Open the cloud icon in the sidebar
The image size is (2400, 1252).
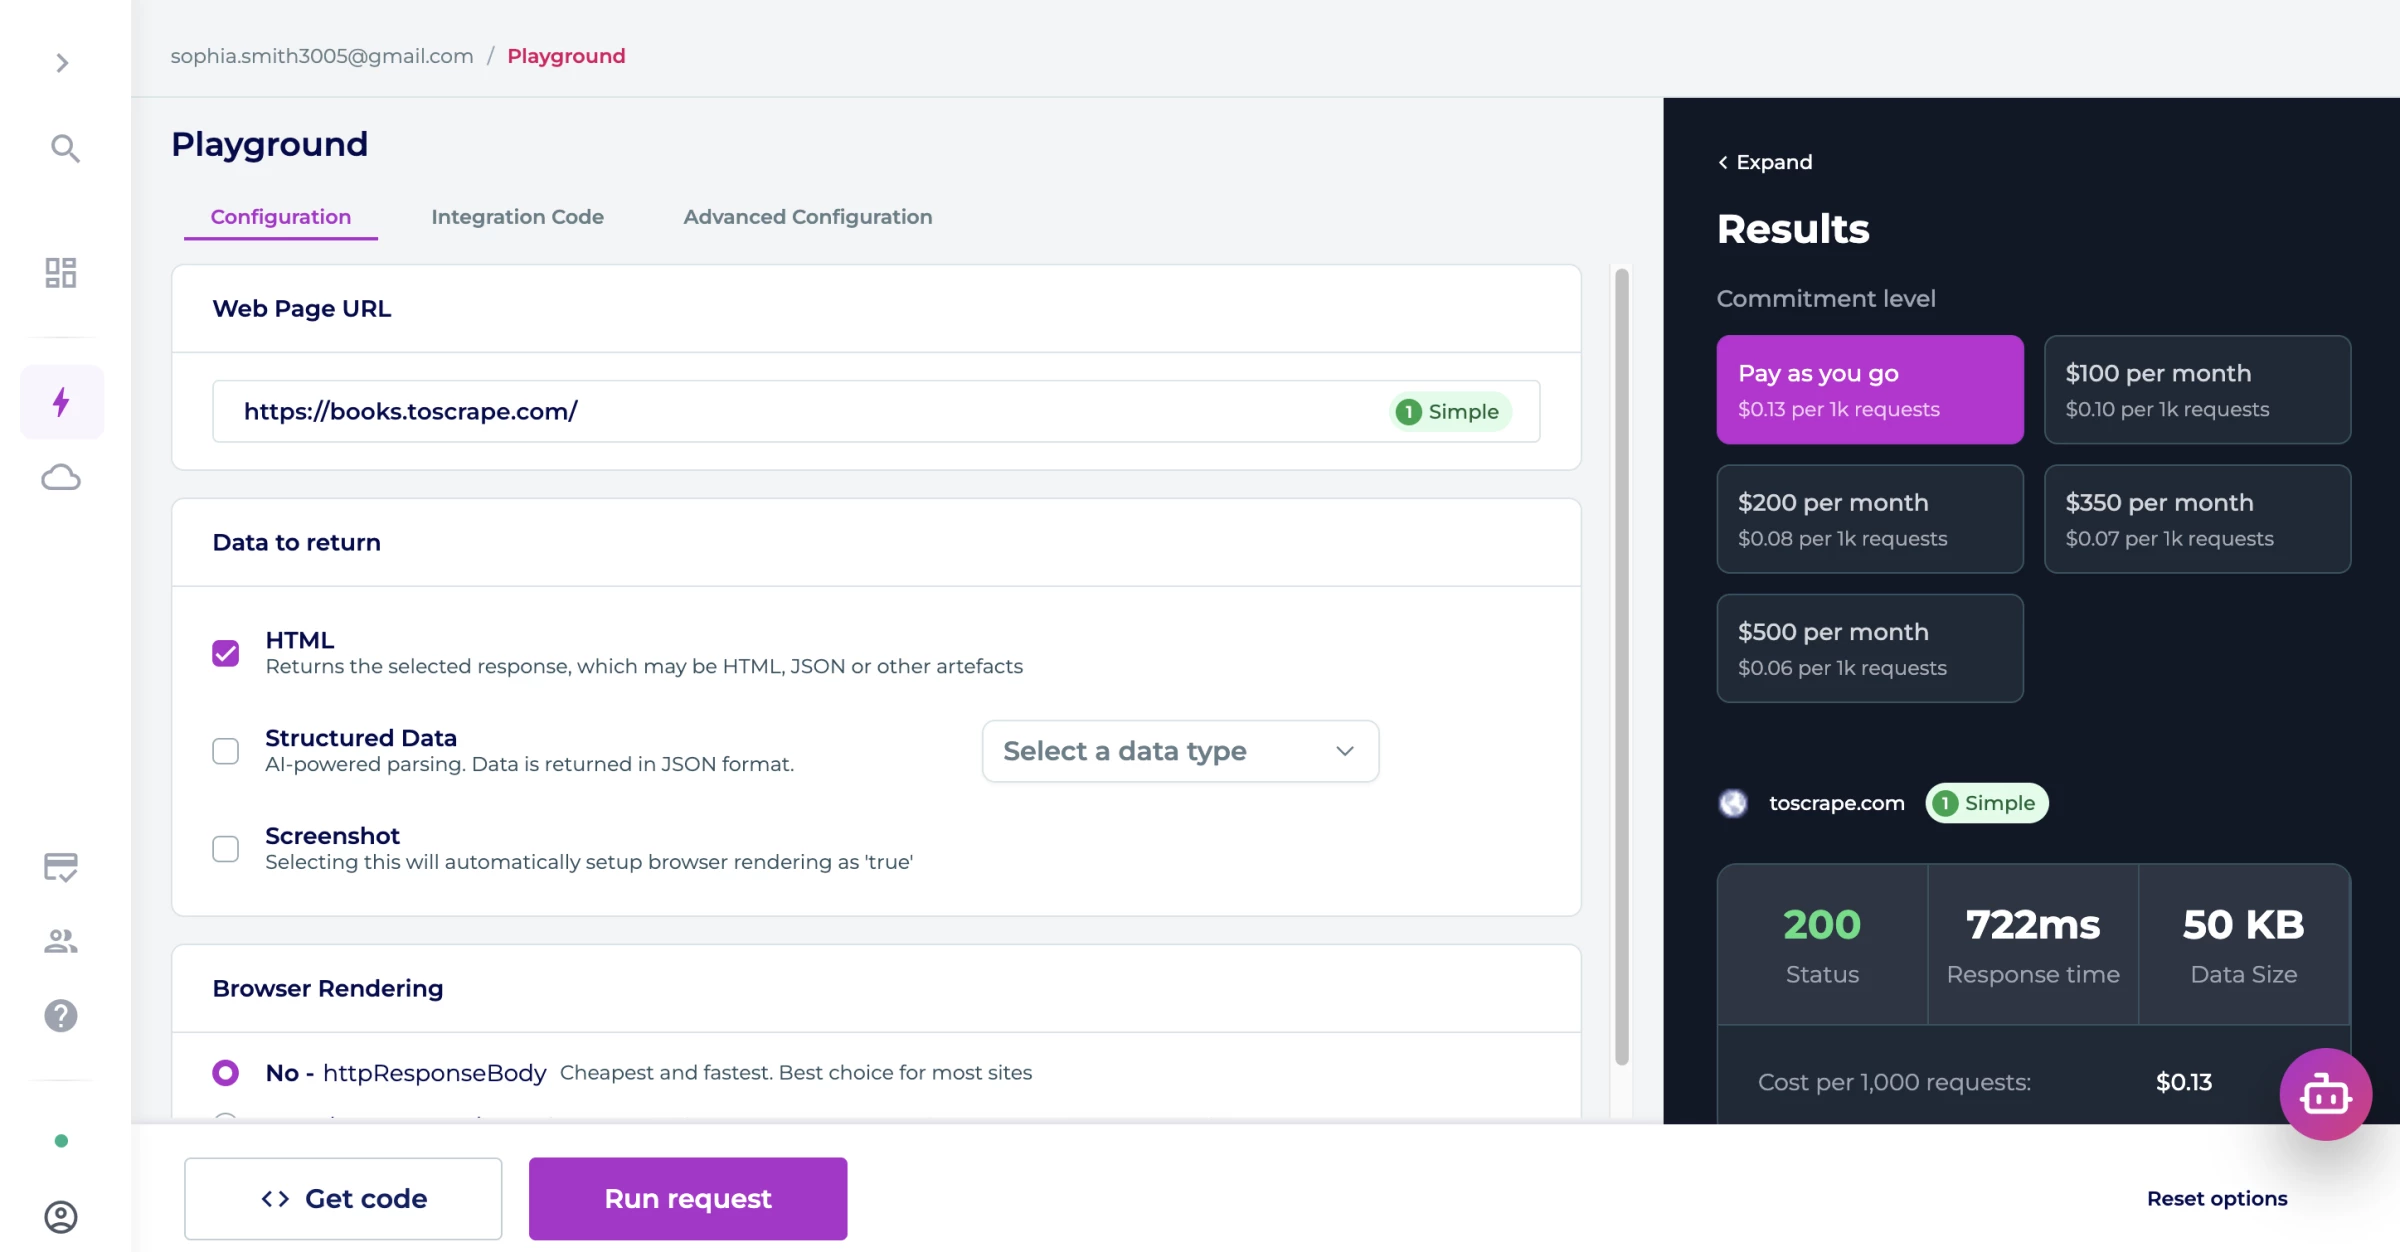61,477
